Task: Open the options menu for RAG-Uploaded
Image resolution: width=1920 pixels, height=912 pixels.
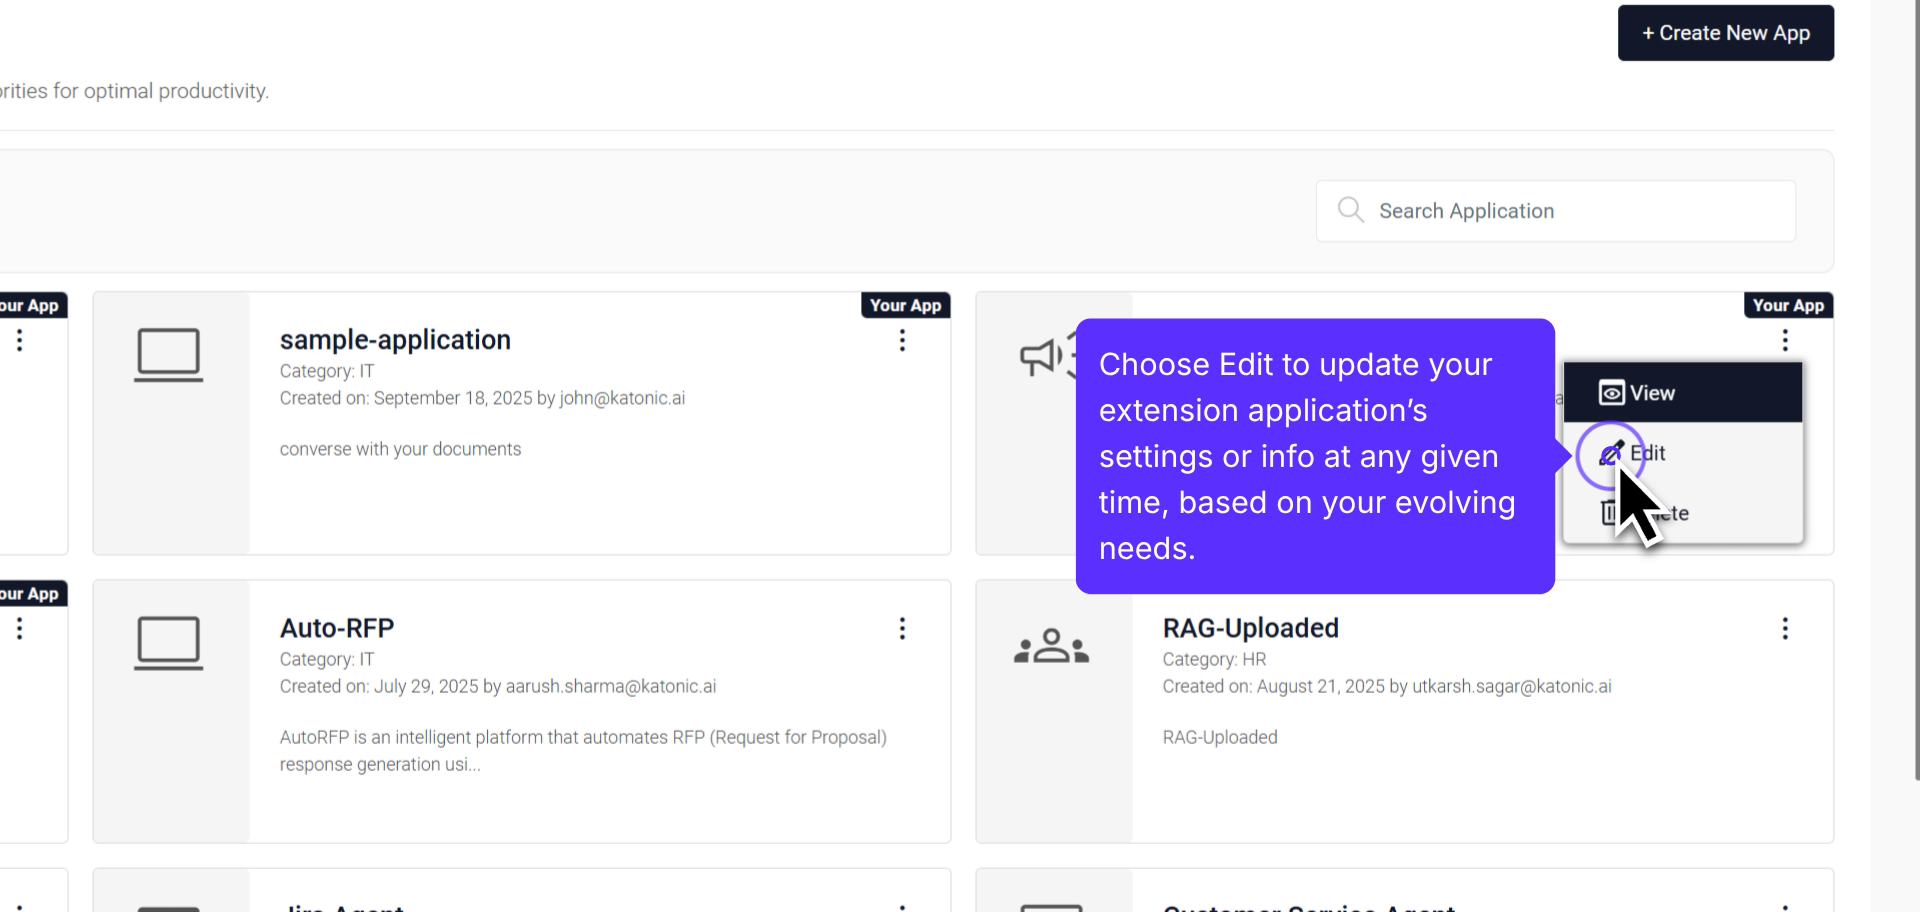Action: (1785, 628)
